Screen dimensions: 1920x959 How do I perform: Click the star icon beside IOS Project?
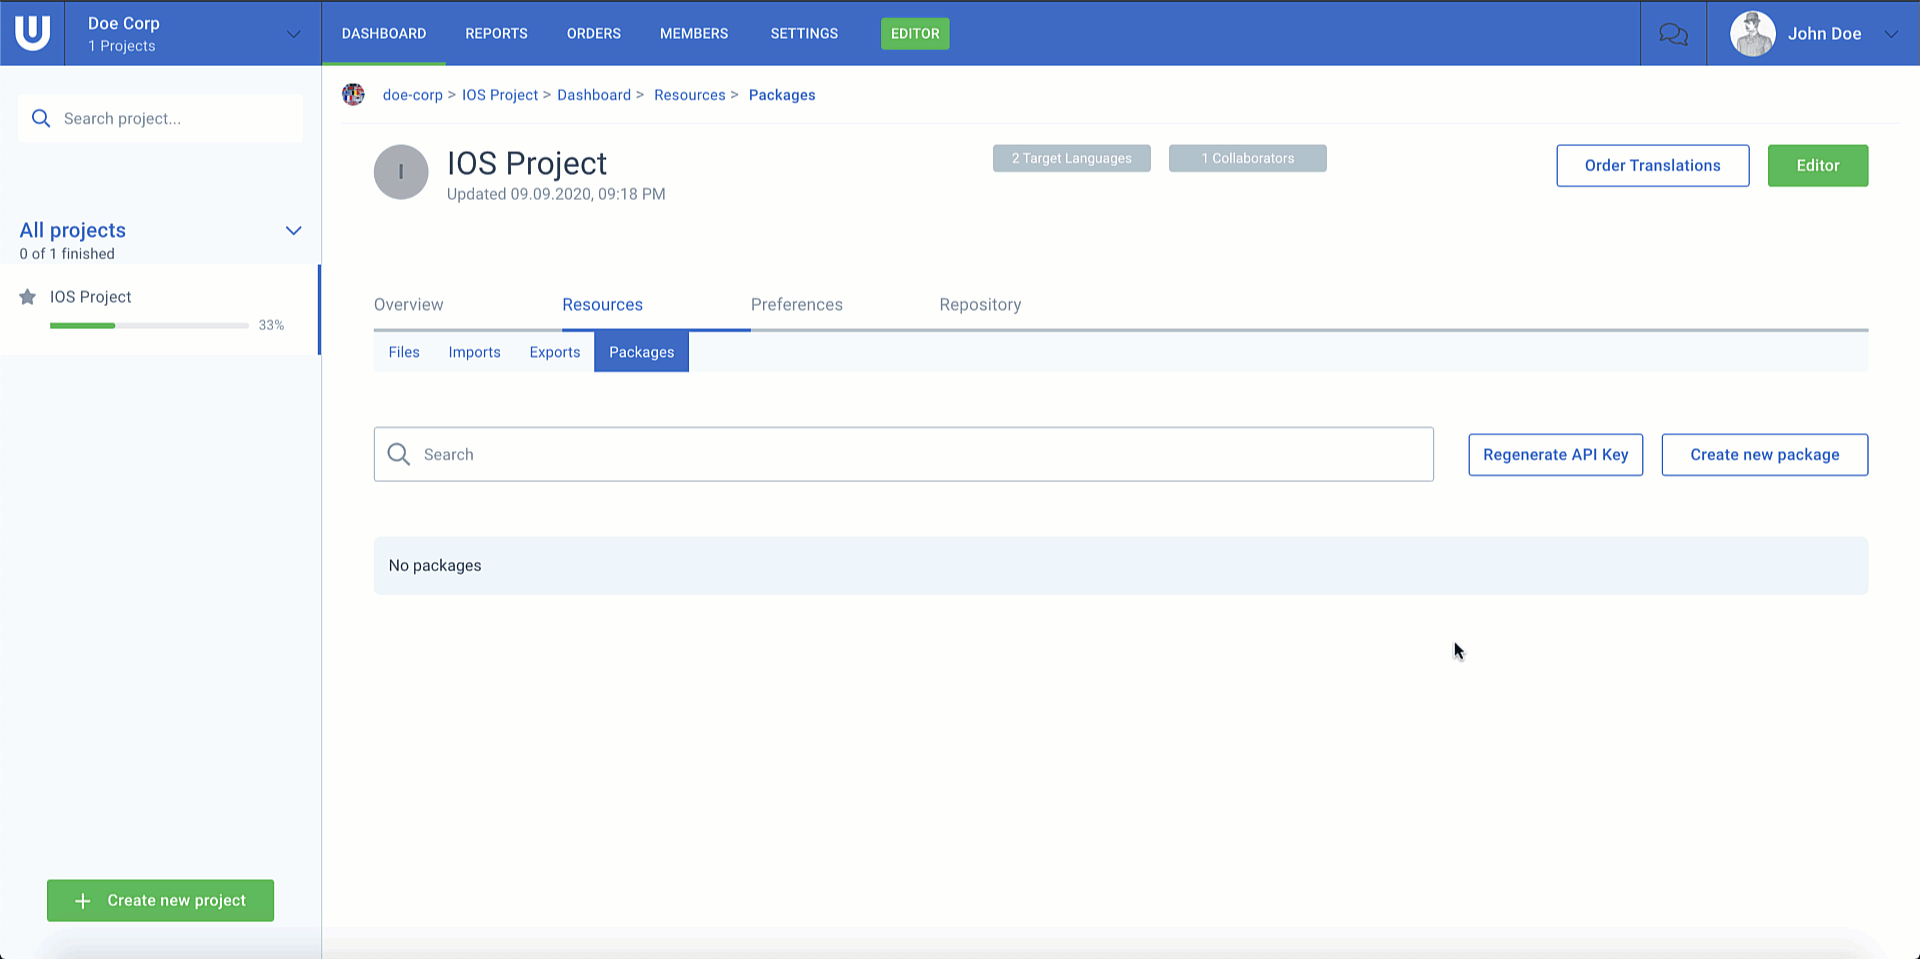(x=28, y=297)
